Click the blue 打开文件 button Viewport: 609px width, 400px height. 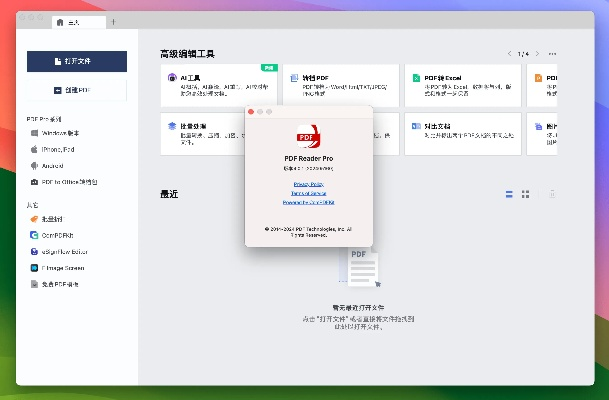(76, 61)
